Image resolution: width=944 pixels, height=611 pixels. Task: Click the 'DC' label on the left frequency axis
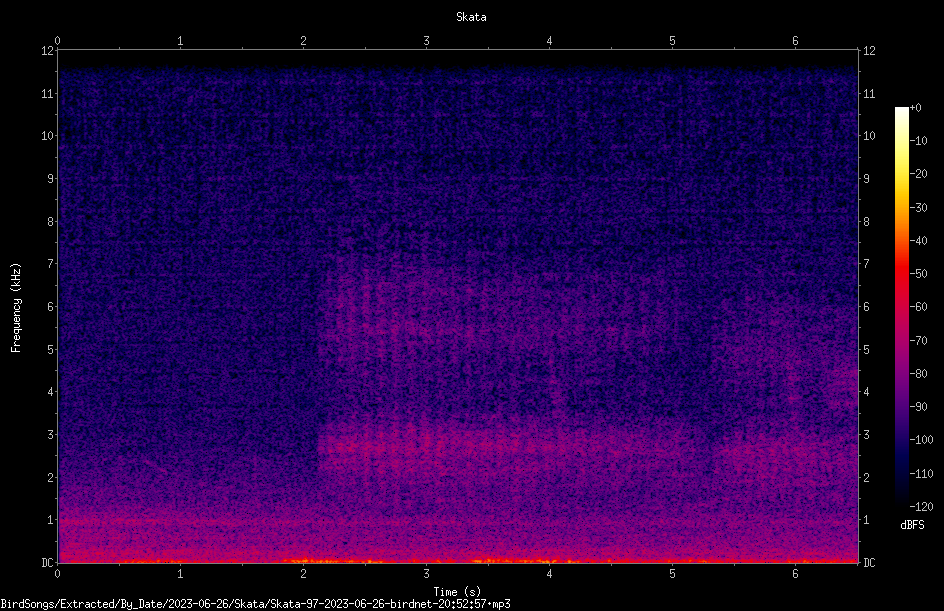point(48,563)
